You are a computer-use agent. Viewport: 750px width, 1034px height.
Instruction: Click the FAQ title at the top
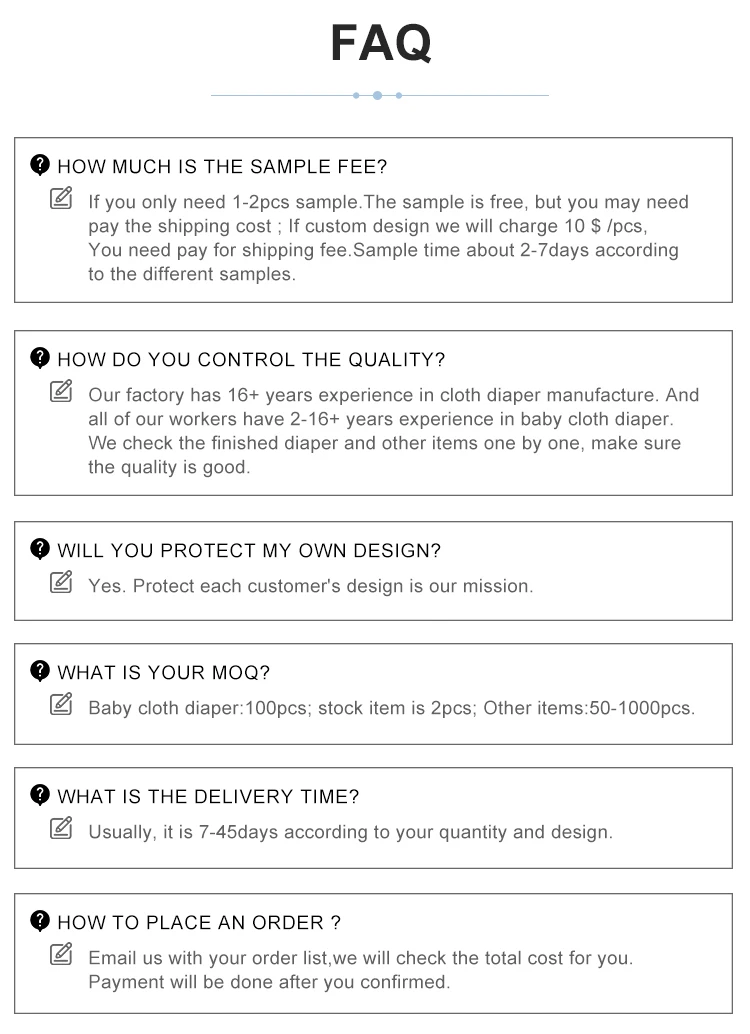(x=381, y=43)
